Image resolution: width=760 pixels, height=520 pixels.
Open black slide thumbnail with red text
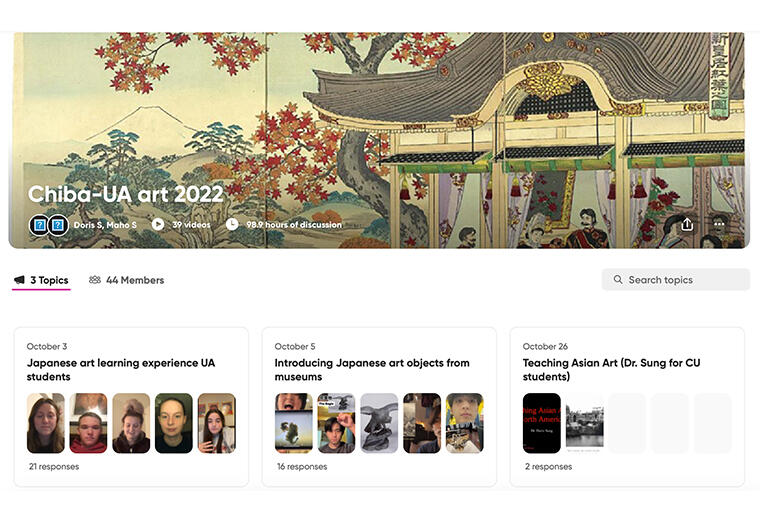click(541, 423)
